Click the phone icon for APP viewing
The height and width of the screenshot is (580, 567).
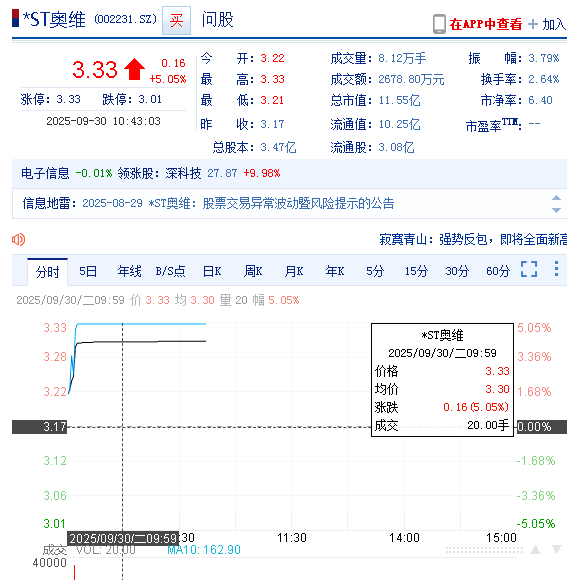point(439,24)
